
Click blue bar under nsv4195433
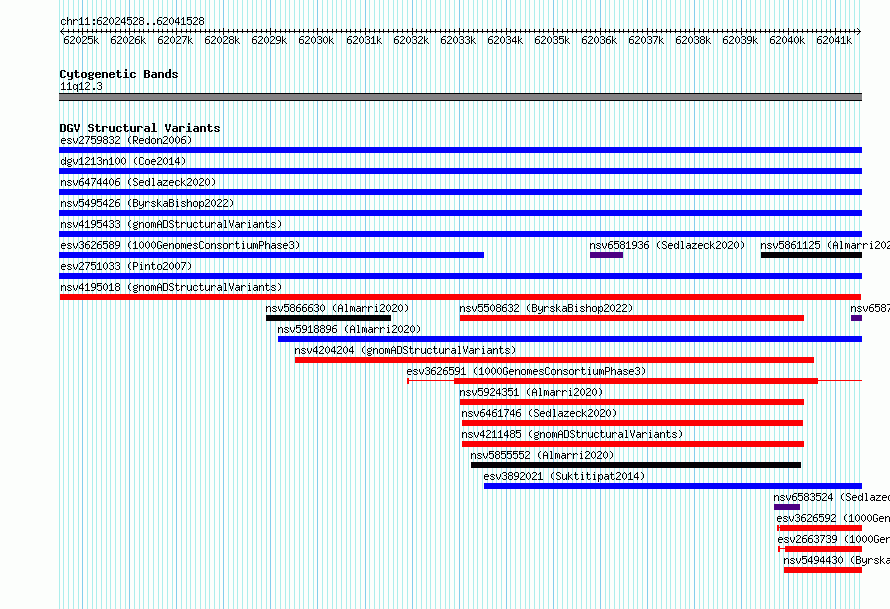pyautogui.click(x=460, y=234)
